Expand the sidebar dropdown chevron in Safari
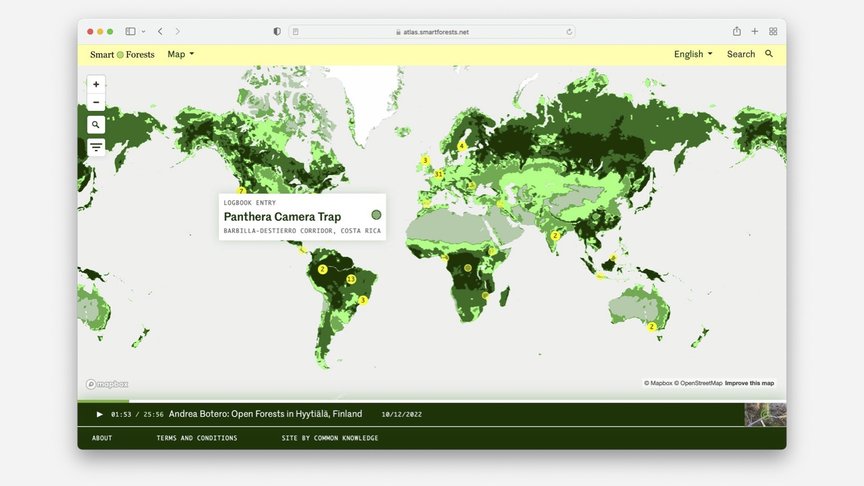This screenshot has height=486, width=864. (143, 31)
